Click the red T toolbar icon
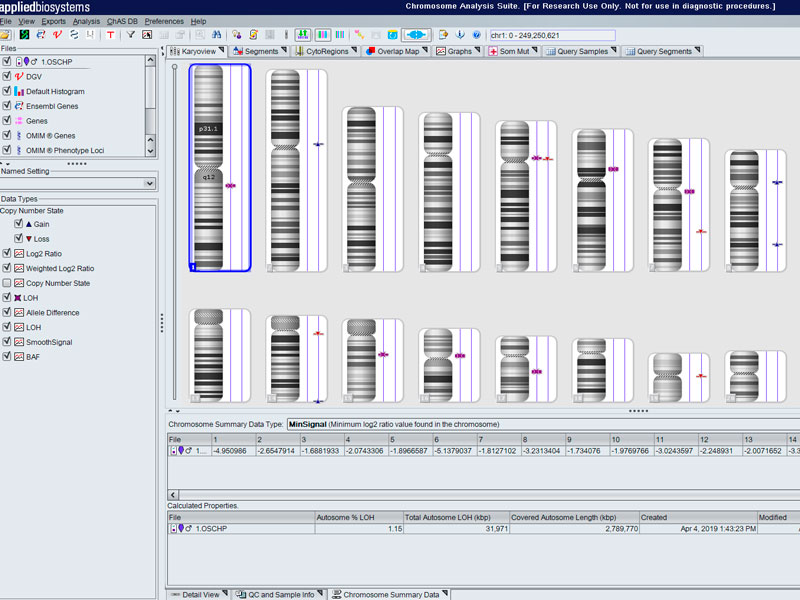Screen dimensions: 800x600 click(x=110, y=35)
